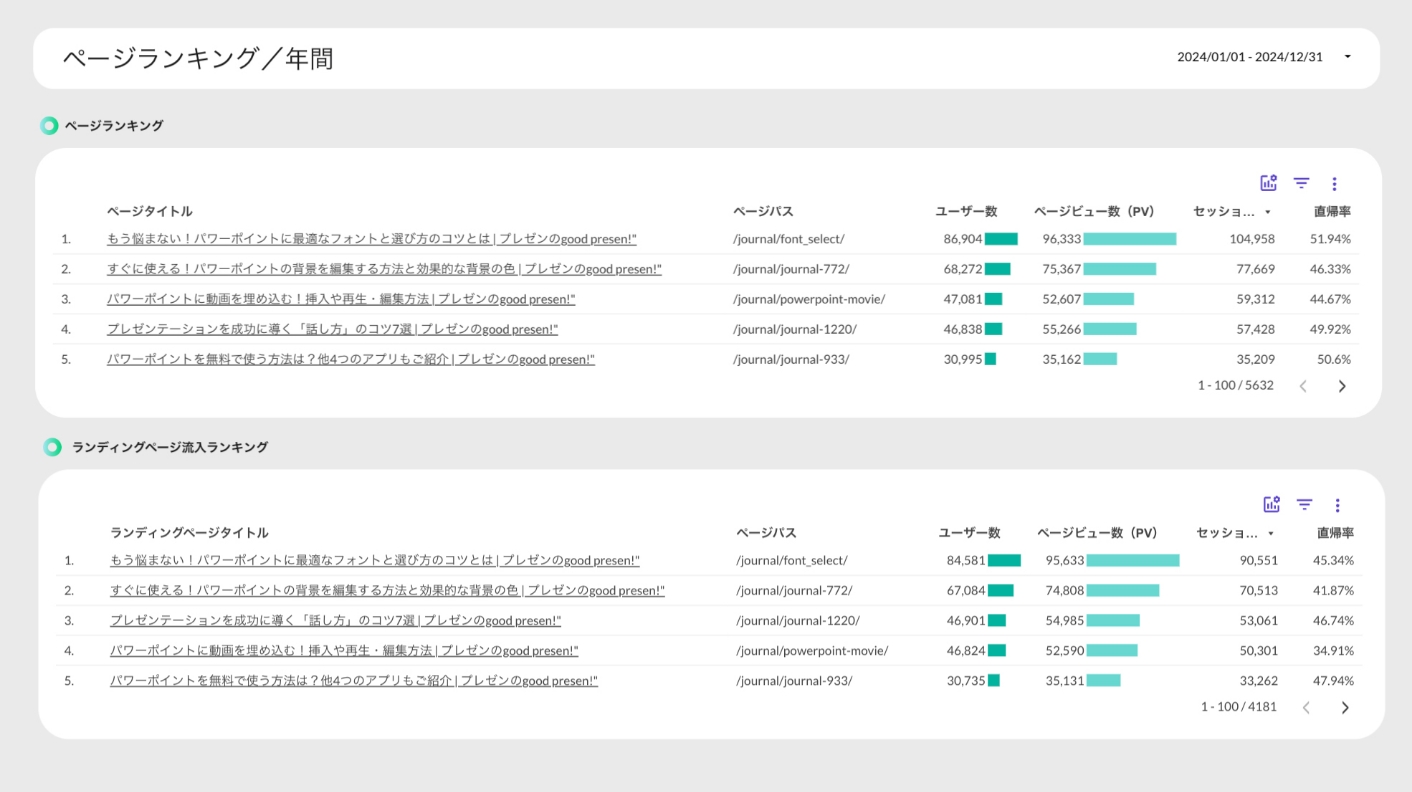
Task: Go to previous page of landing page table
Action: point(1306,708)
